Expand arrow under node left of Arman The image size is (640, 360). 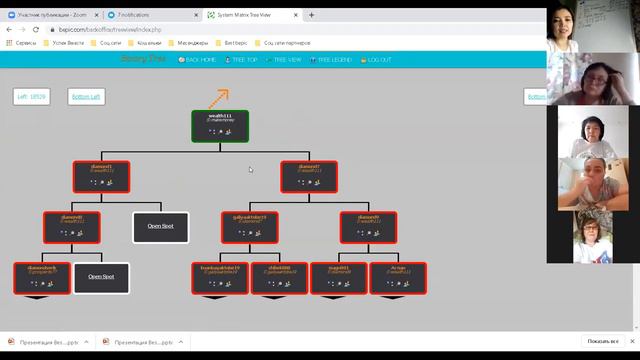333,297
